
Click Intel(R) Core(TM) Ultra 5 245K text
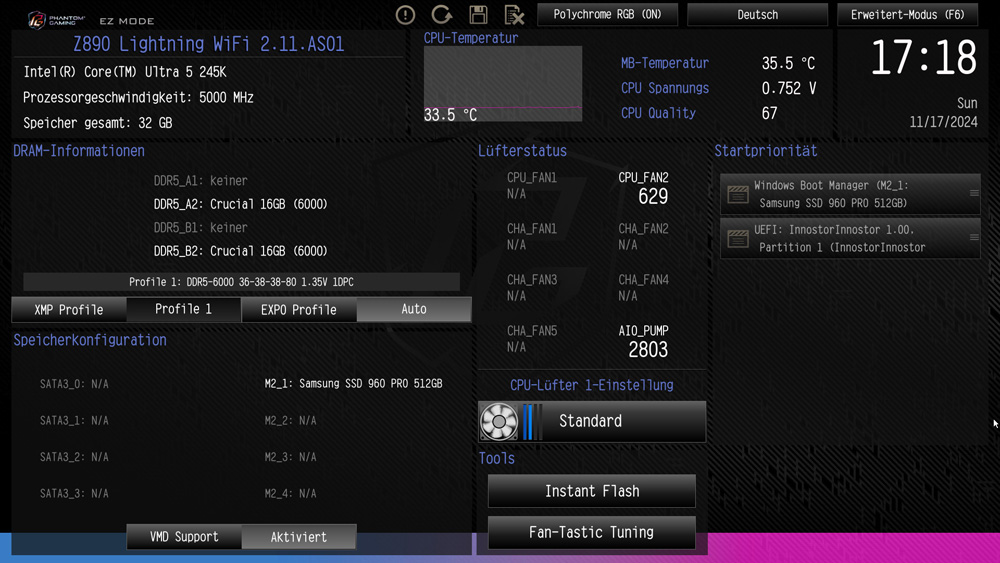(125, 72)
